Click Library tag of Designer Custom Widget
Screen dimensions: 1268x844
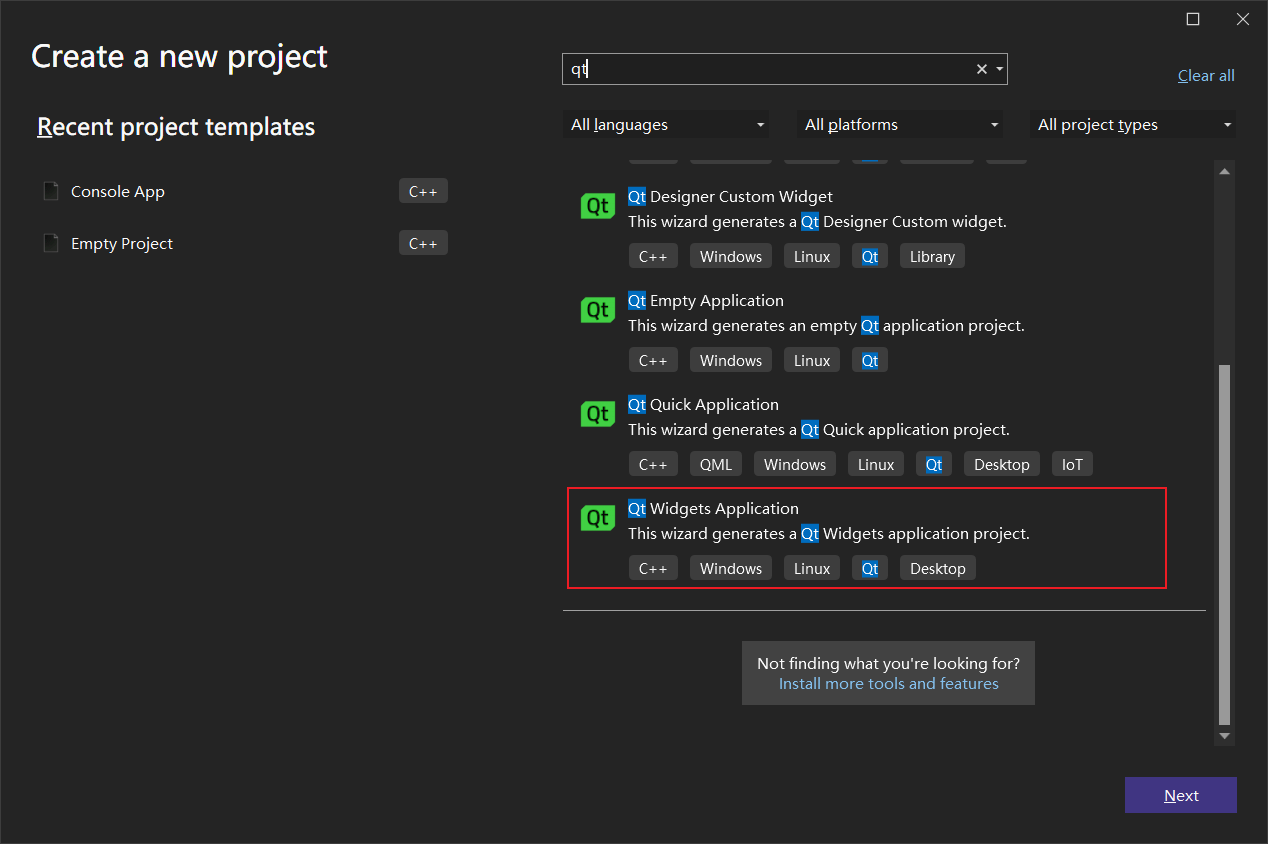point(932,256)
